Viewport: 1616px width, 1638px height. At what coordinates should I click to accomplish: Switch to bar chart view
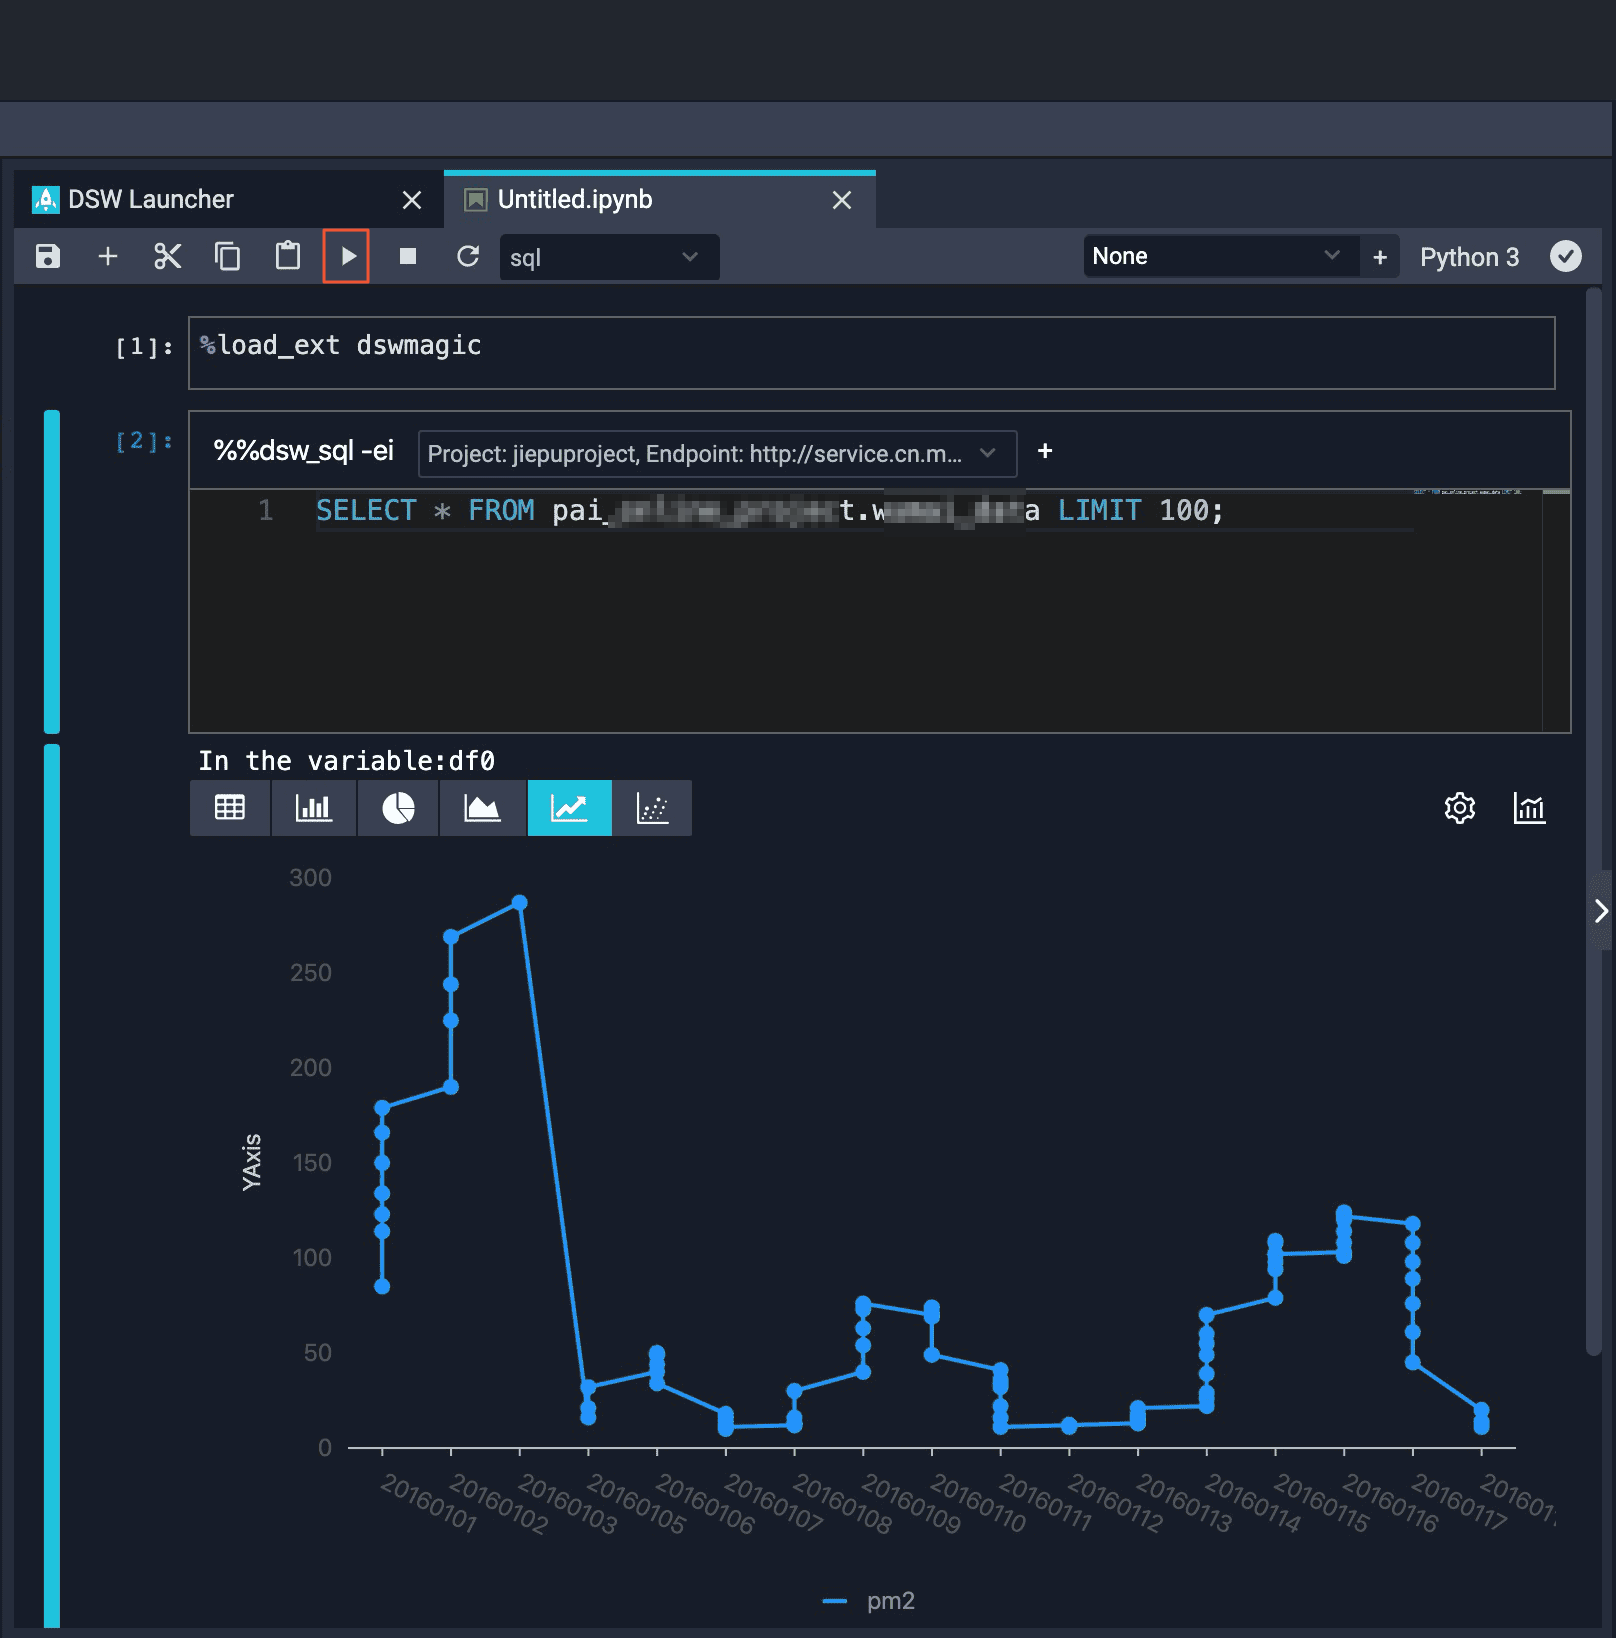(x=313, y=808)
